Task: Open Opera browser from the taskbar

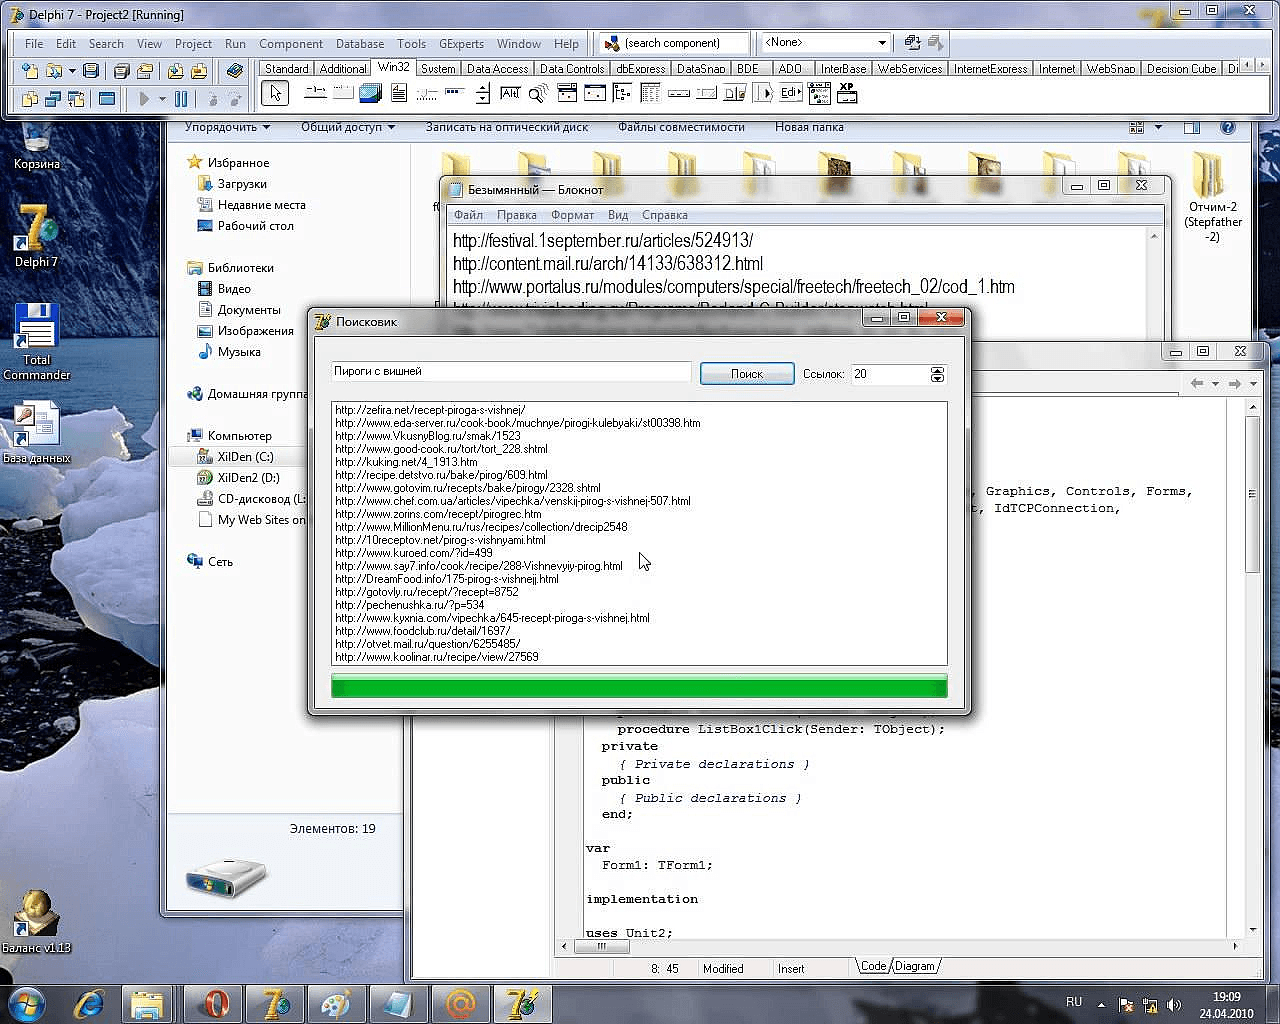Action: click(211, 1003)
